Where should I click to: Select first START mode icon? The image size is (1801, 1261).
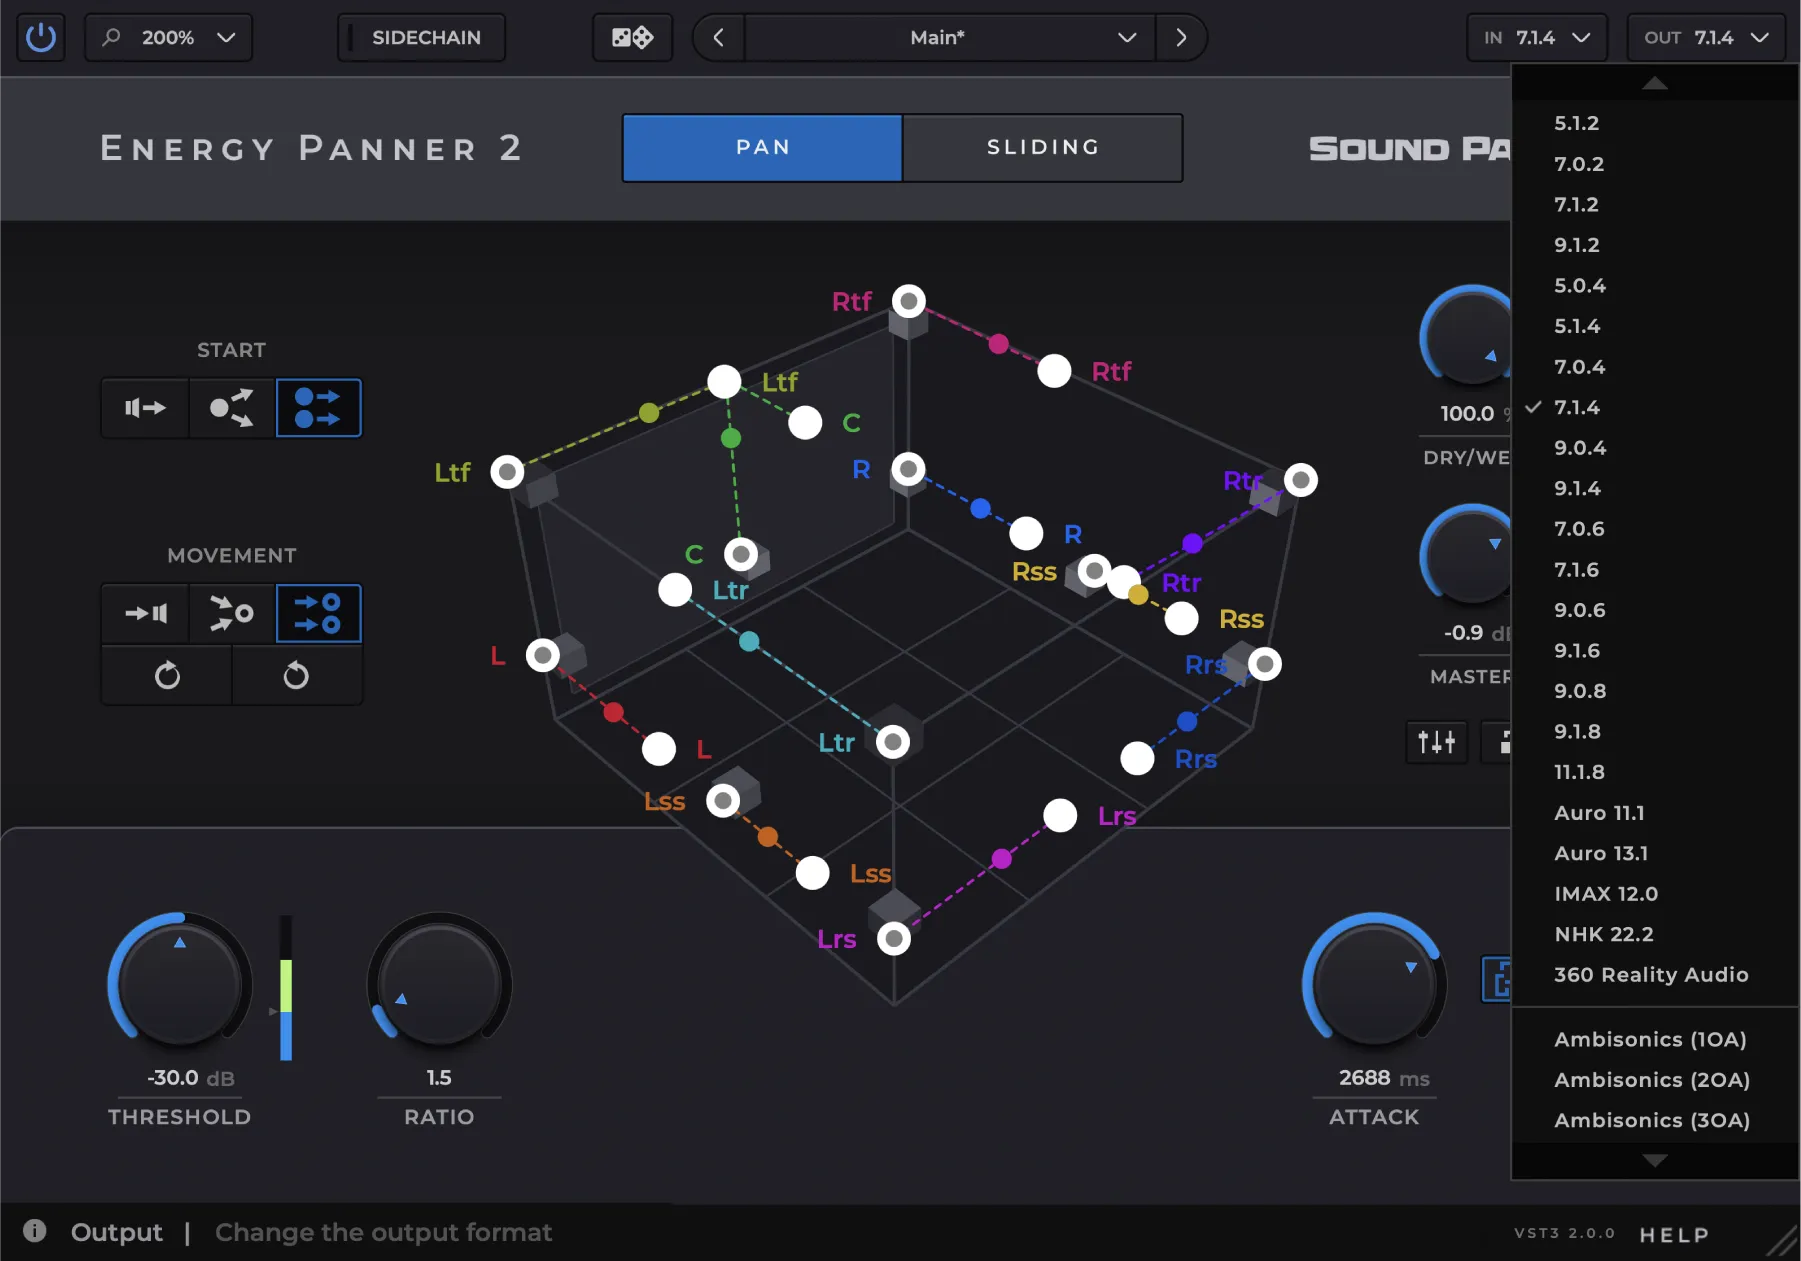[145, 408]
